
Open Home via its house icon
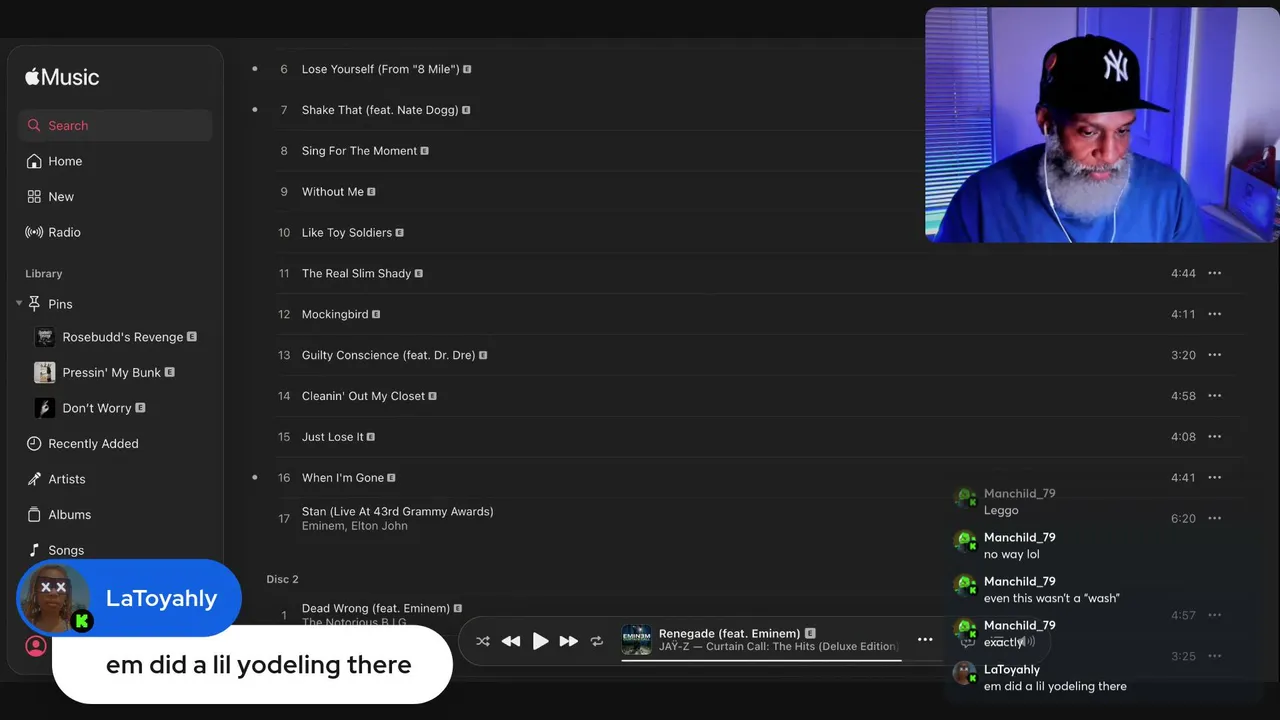(34, 161)
